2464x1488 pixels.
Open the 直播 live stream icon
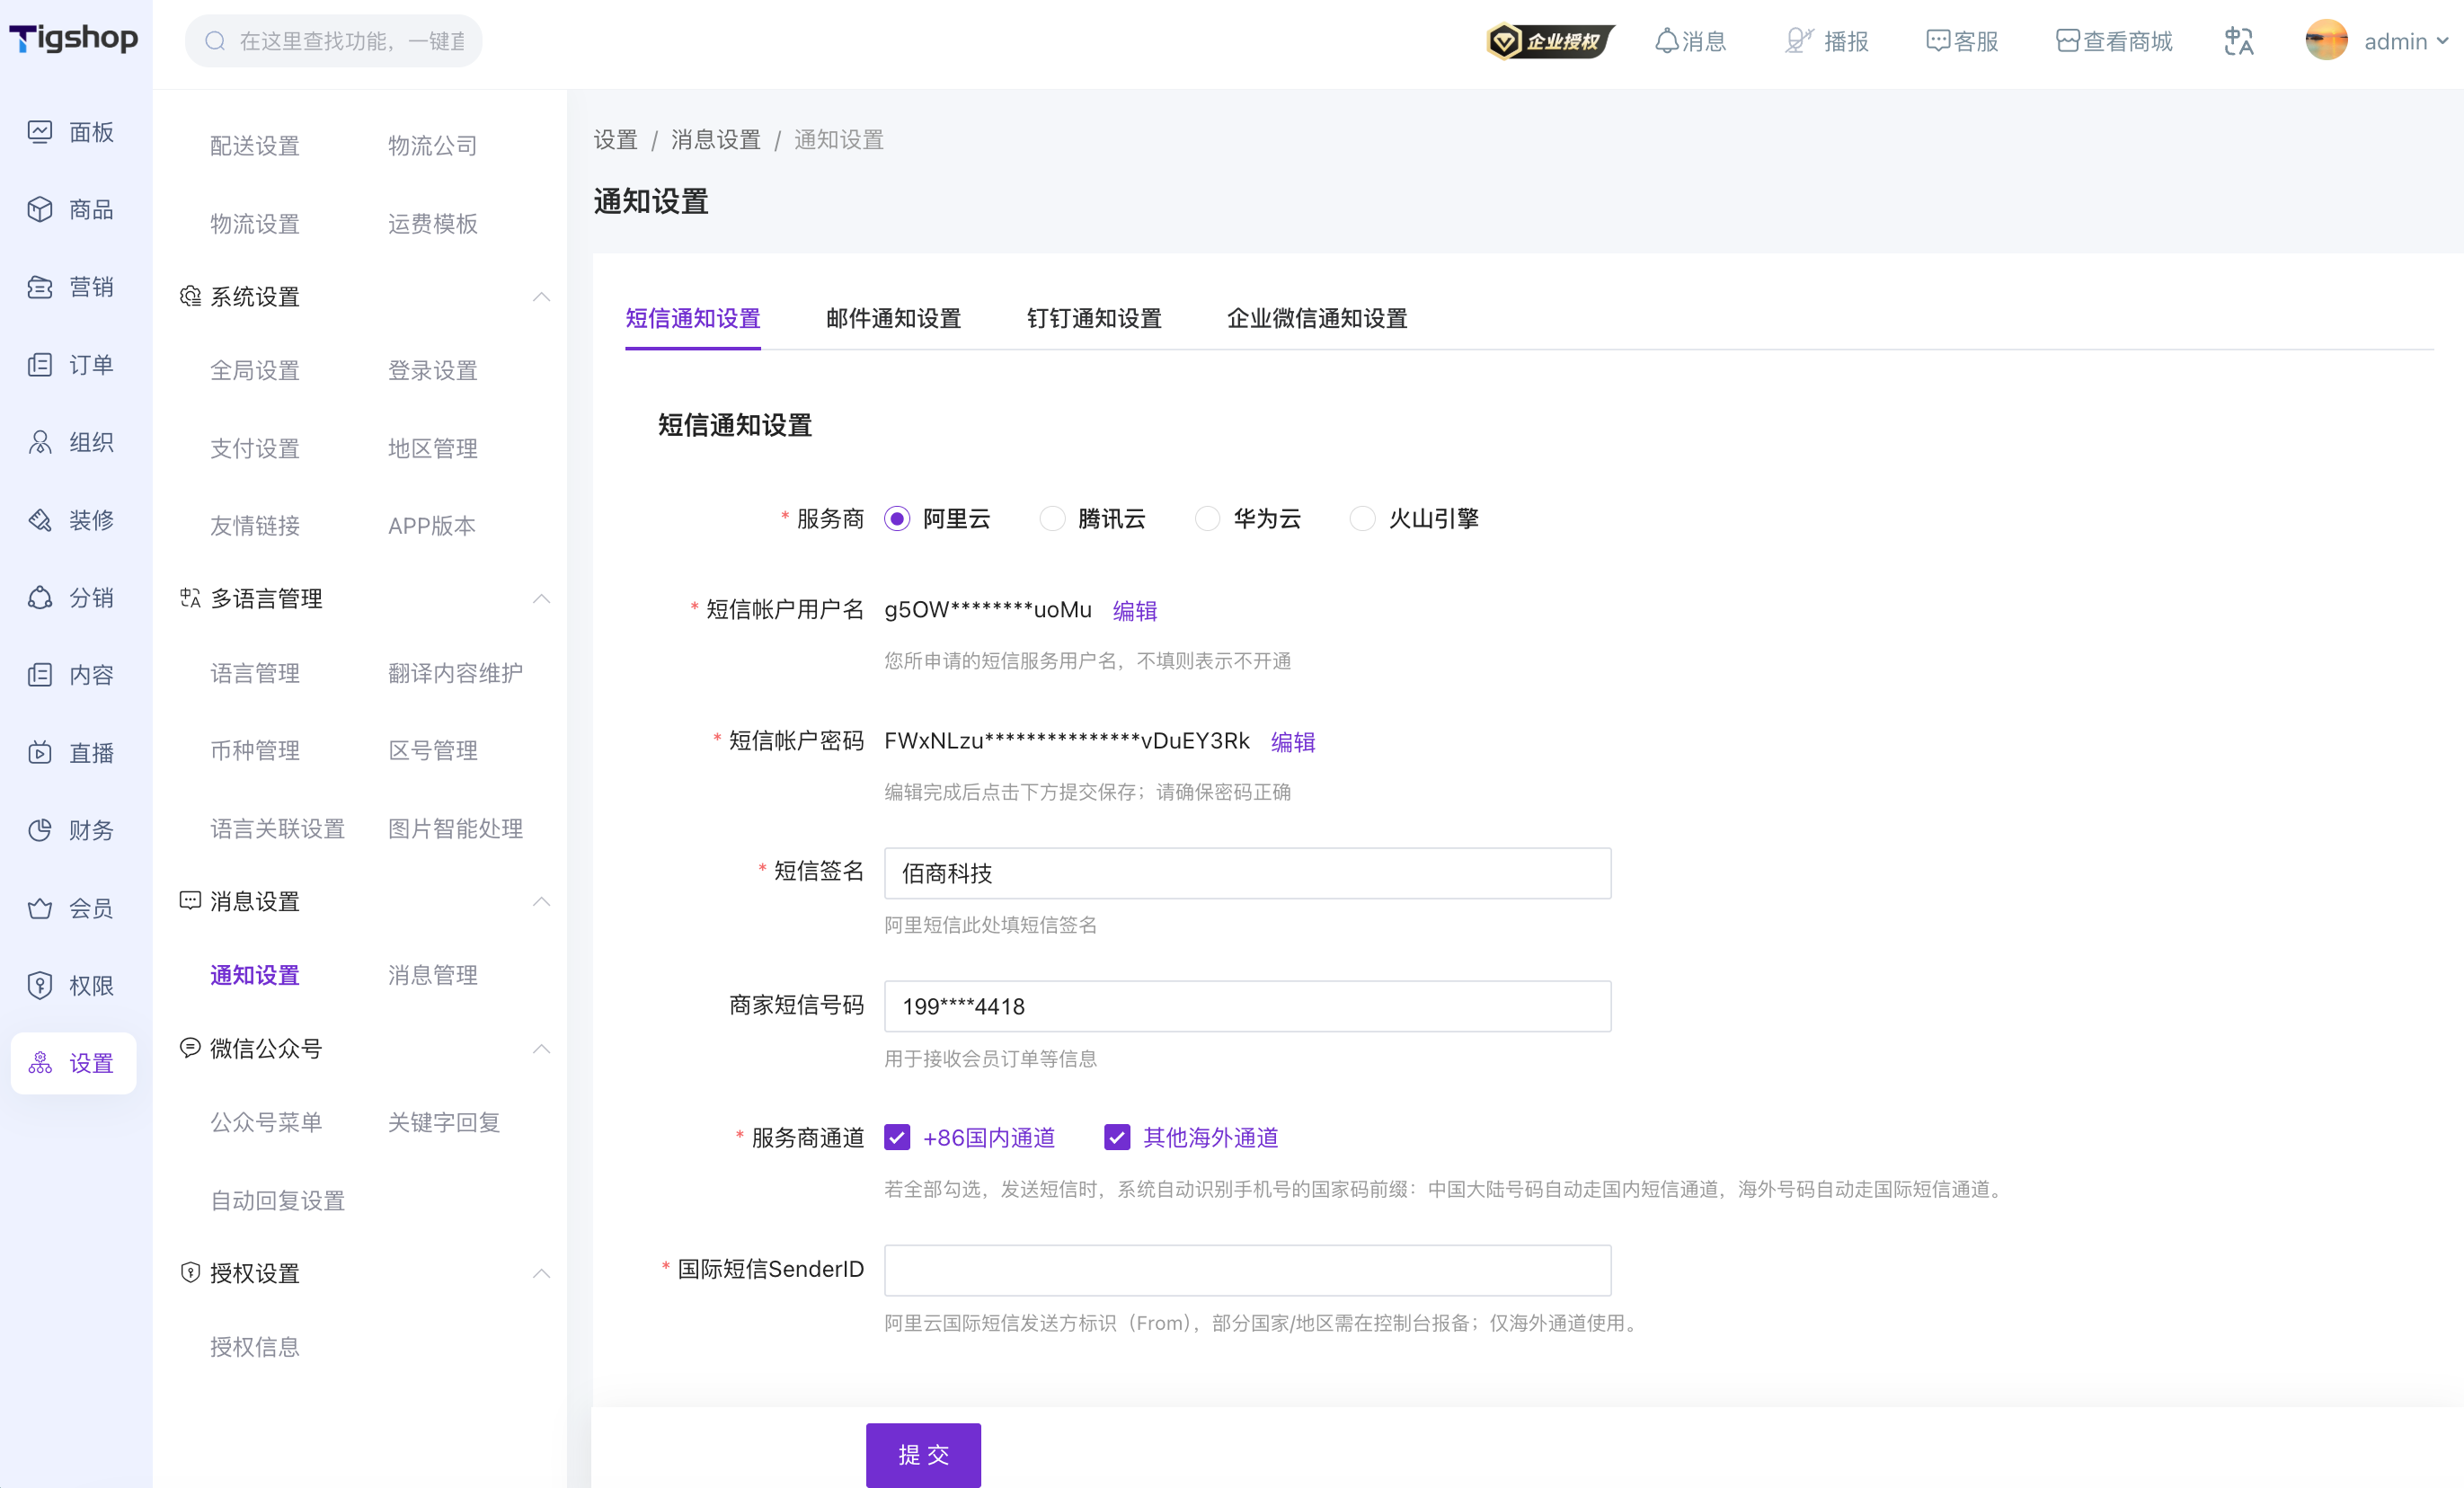(40, 753)
